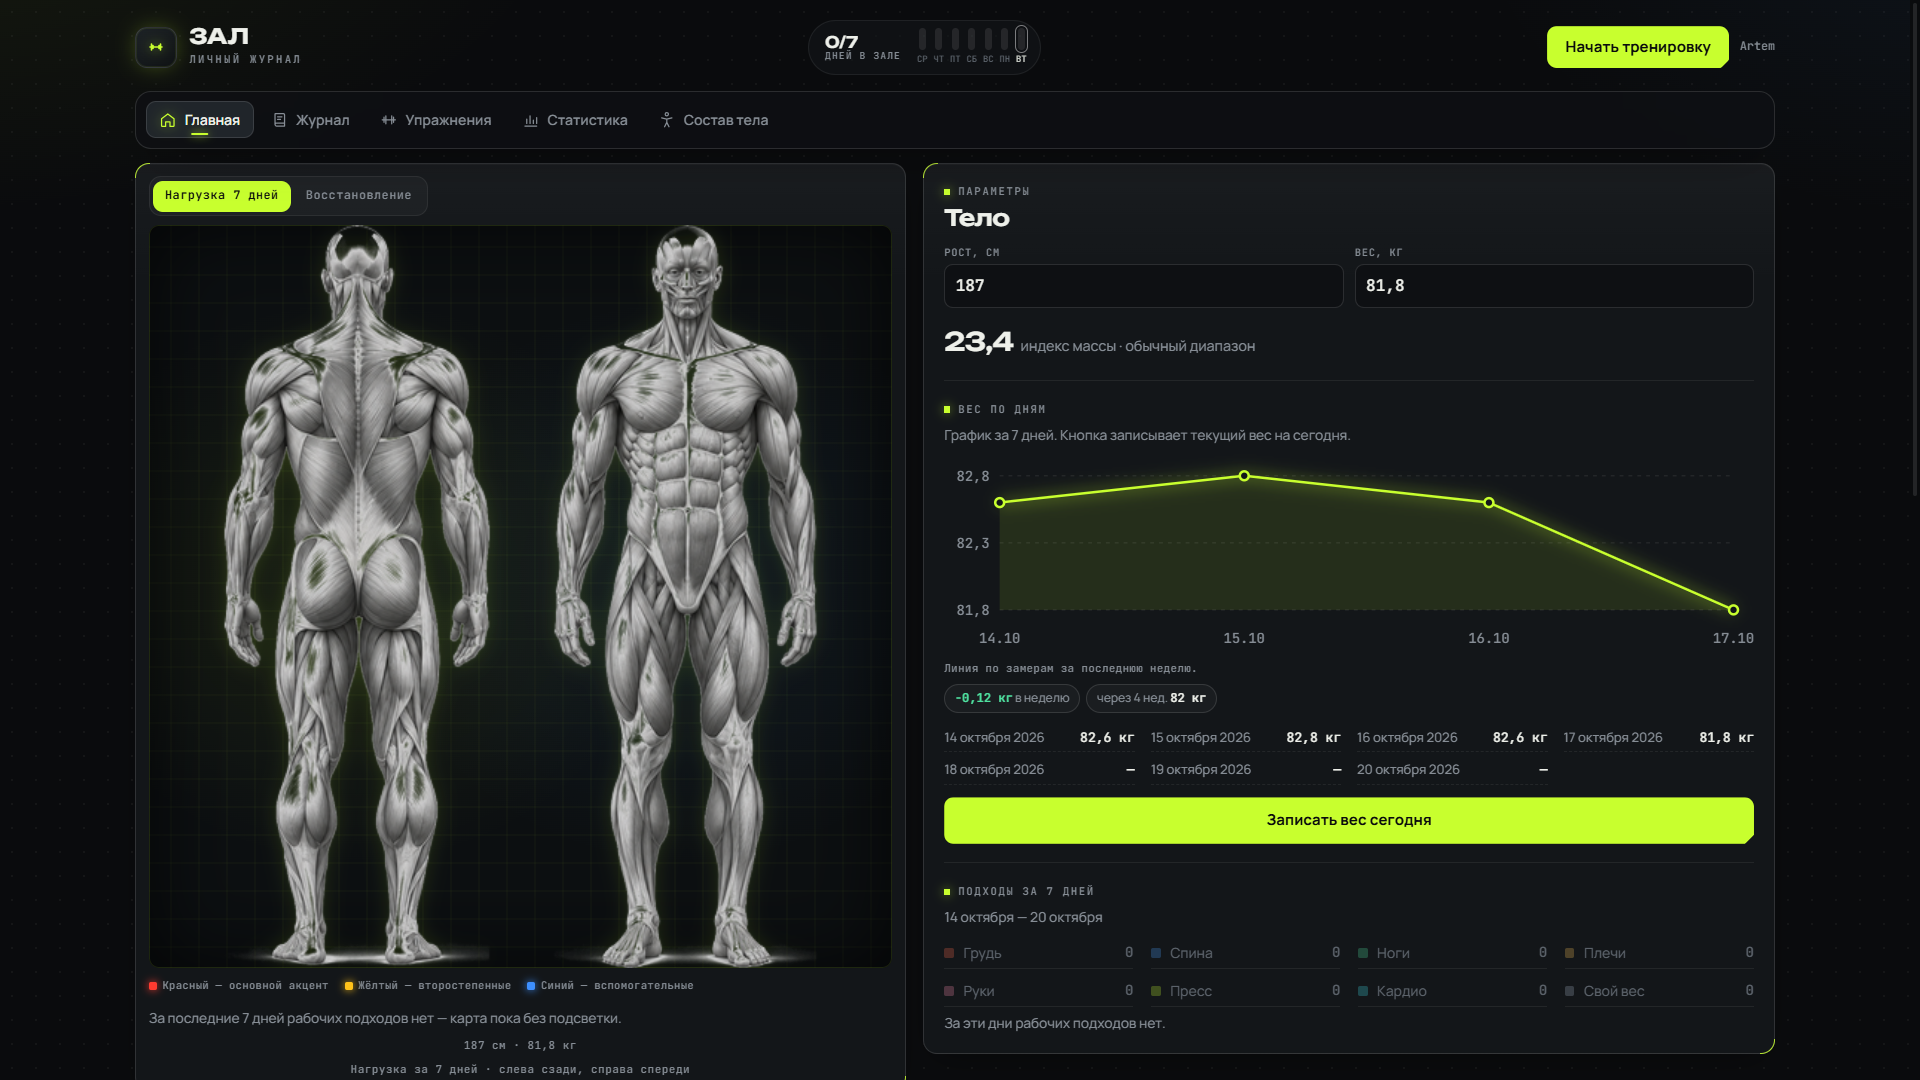Click the Статистика bar chart icon
This screenshot has height=1080, width=1920.
[x=531, y=121]
